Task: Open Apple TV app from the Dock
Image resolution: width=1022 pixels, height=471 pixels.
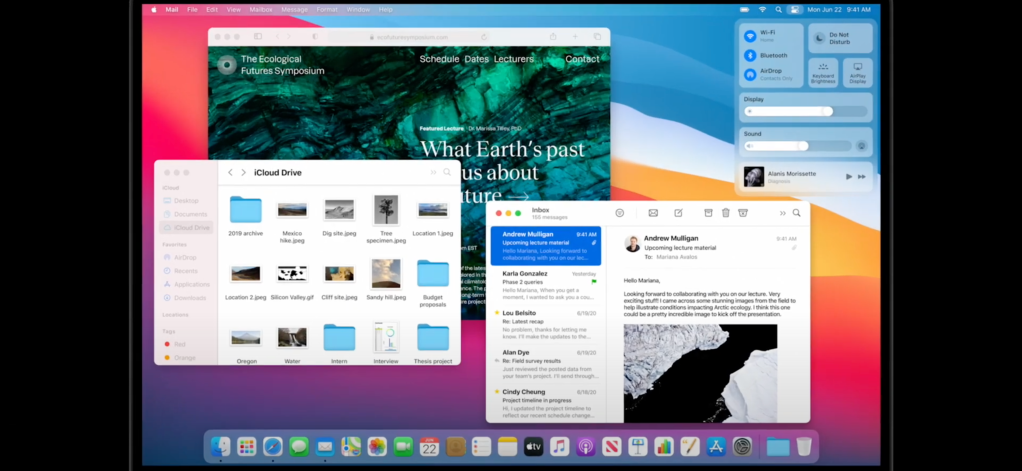Action: [x=533, y=447]
